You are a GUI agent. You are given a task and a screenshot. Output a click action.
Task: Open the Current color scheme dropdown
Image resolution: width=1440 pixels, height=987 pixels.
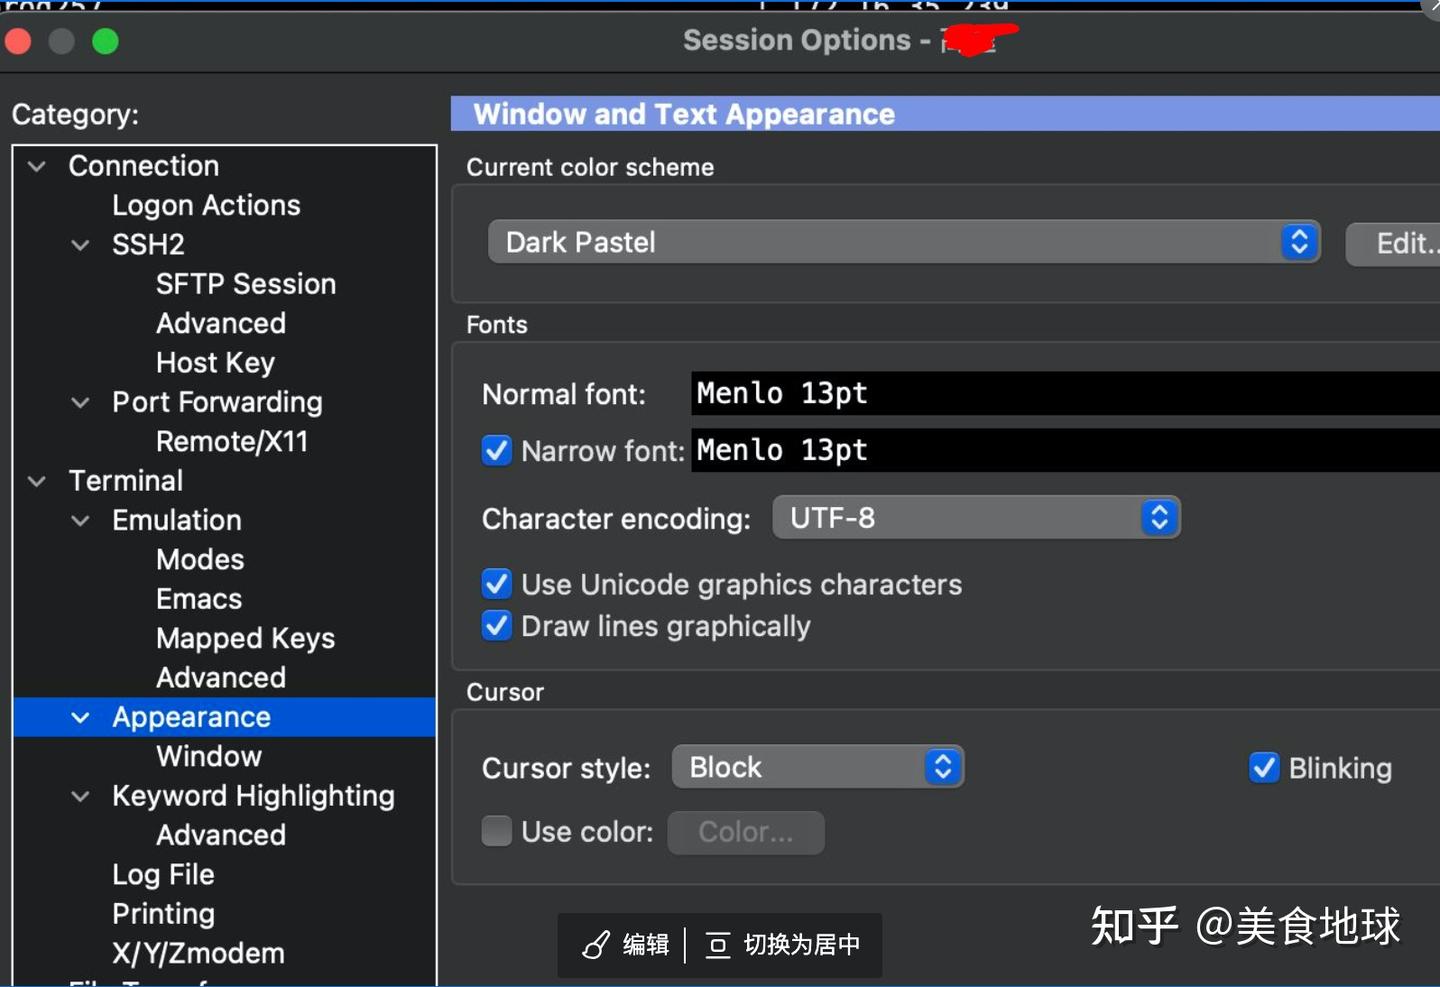pyautogui.click(x=1299, y=242)
